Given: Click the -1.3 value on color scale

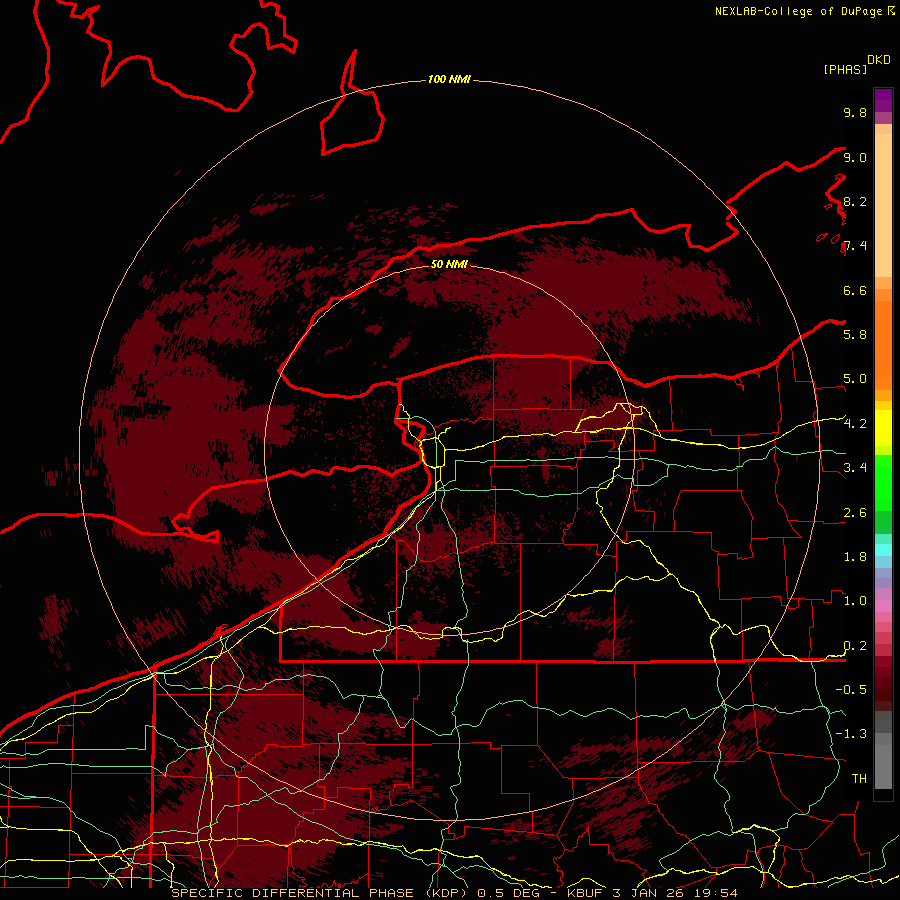Looking at the screenshot, I should click(851, 734).
